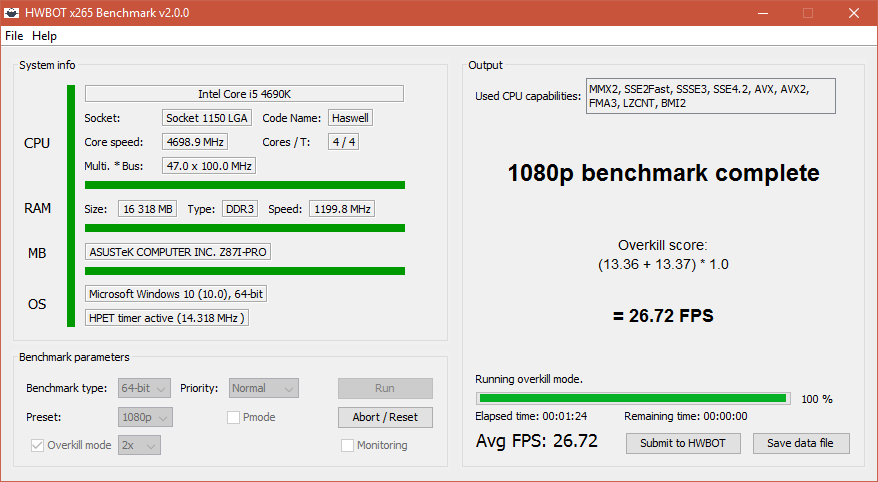Toggle the Overkill mode checkbox
Viewport: 878px width, 482px height.
click(x=38, y=446)
